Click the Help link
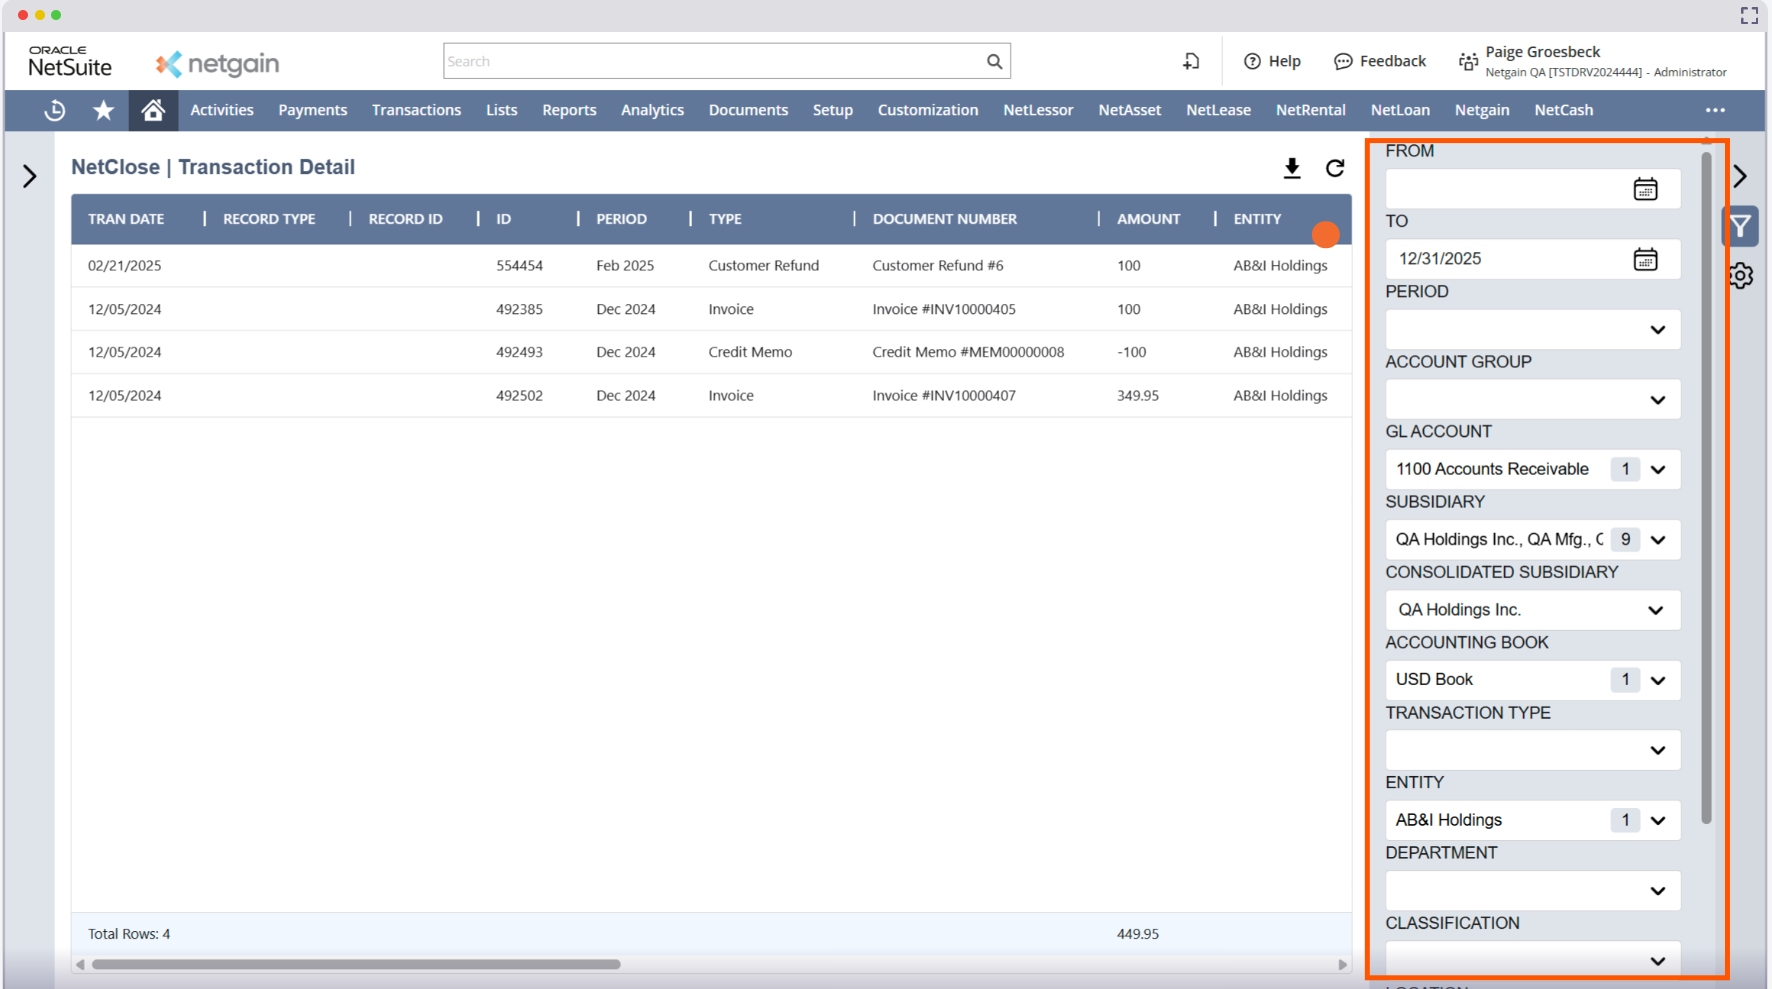The image size is (1772, 989). [x=1272, y=61]
